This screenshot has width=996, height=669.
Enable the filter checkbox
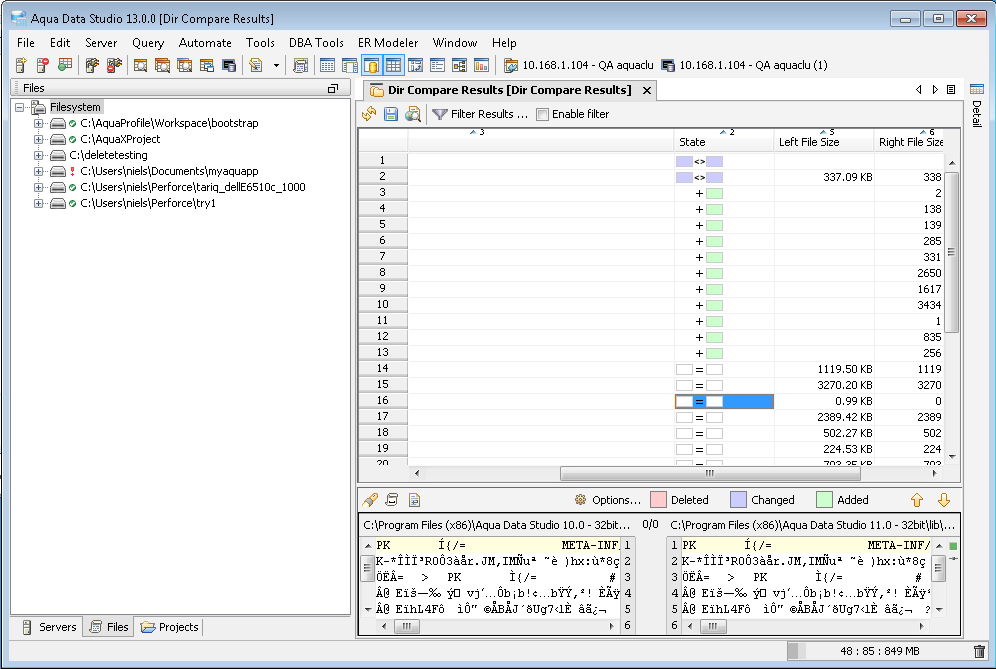click(x=542, y=114)
